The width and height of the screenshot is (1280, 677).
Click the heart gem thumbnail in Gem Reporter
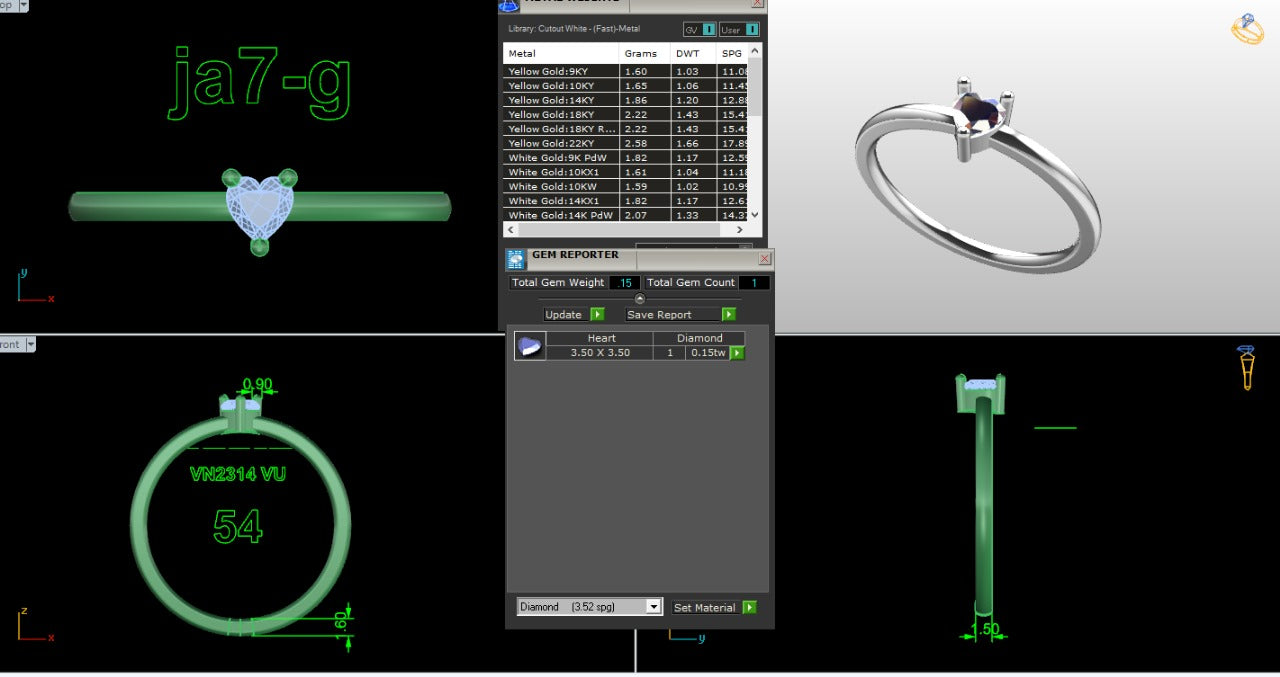point(530,346)
